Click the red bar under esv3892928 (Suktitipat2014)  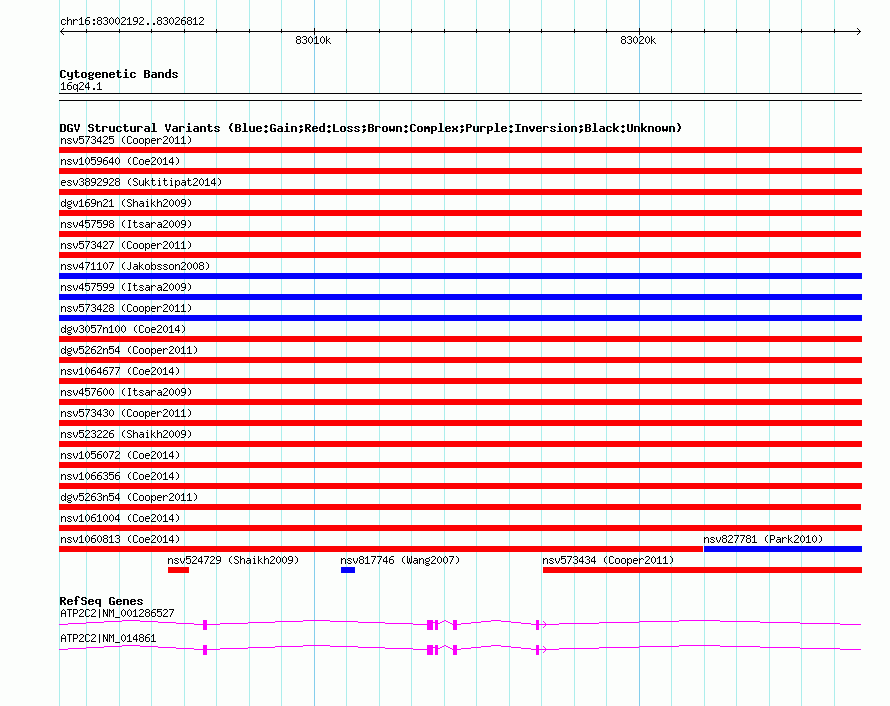pos(460,192)
